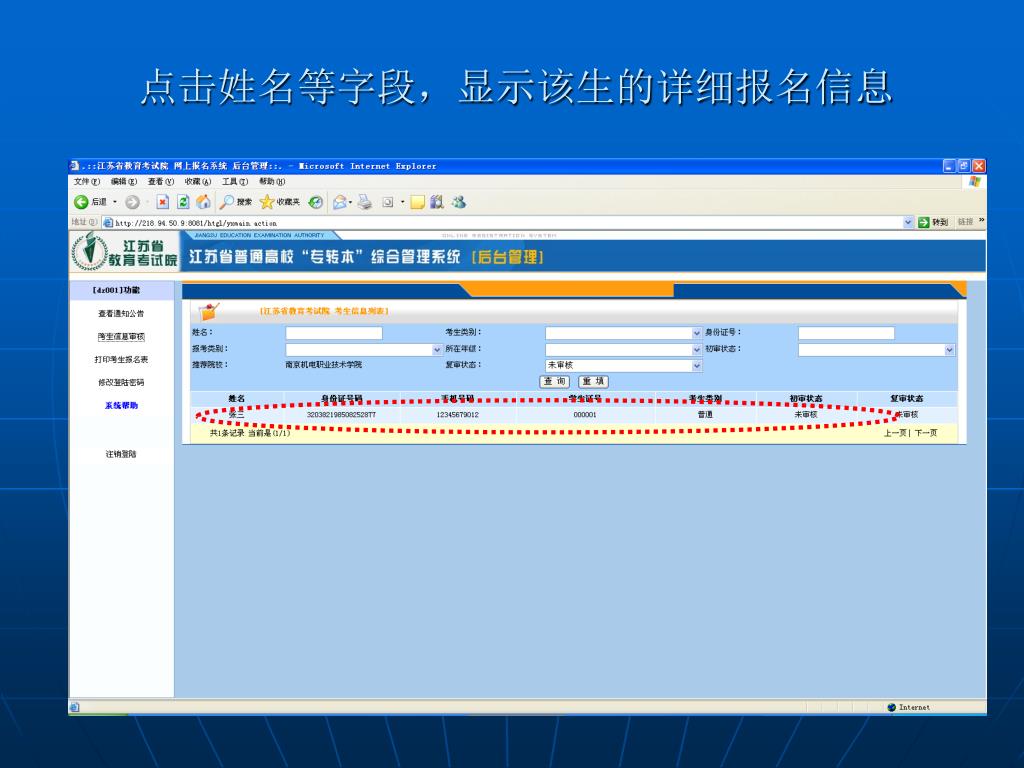Click the Home page icon
The height and width of the screenshot is (768, 1024).
[203, 202]
